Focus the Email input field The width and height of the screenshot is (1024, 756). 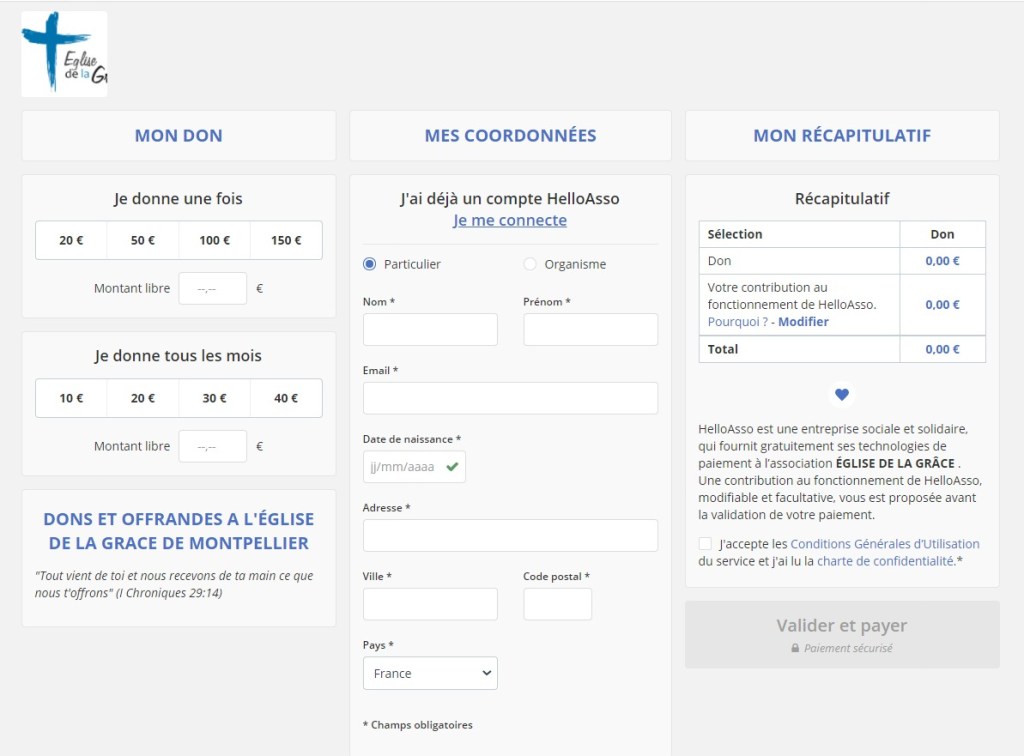(510, 398)
